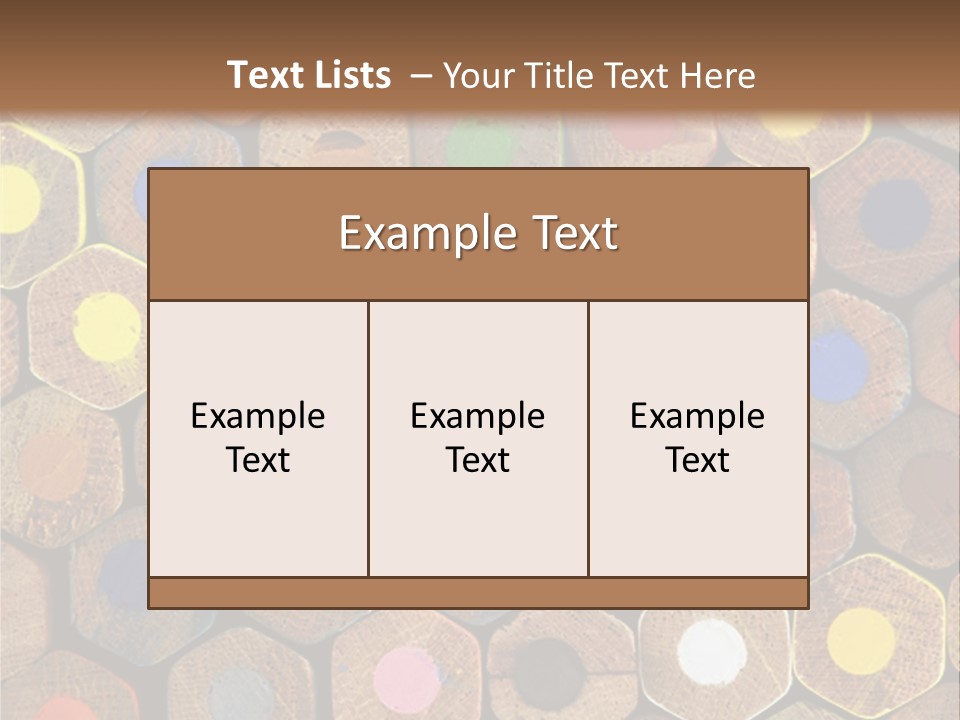Click the middle "Example Text" cell
This screenshot has width=960, height=720.
(x=478, y=438)
